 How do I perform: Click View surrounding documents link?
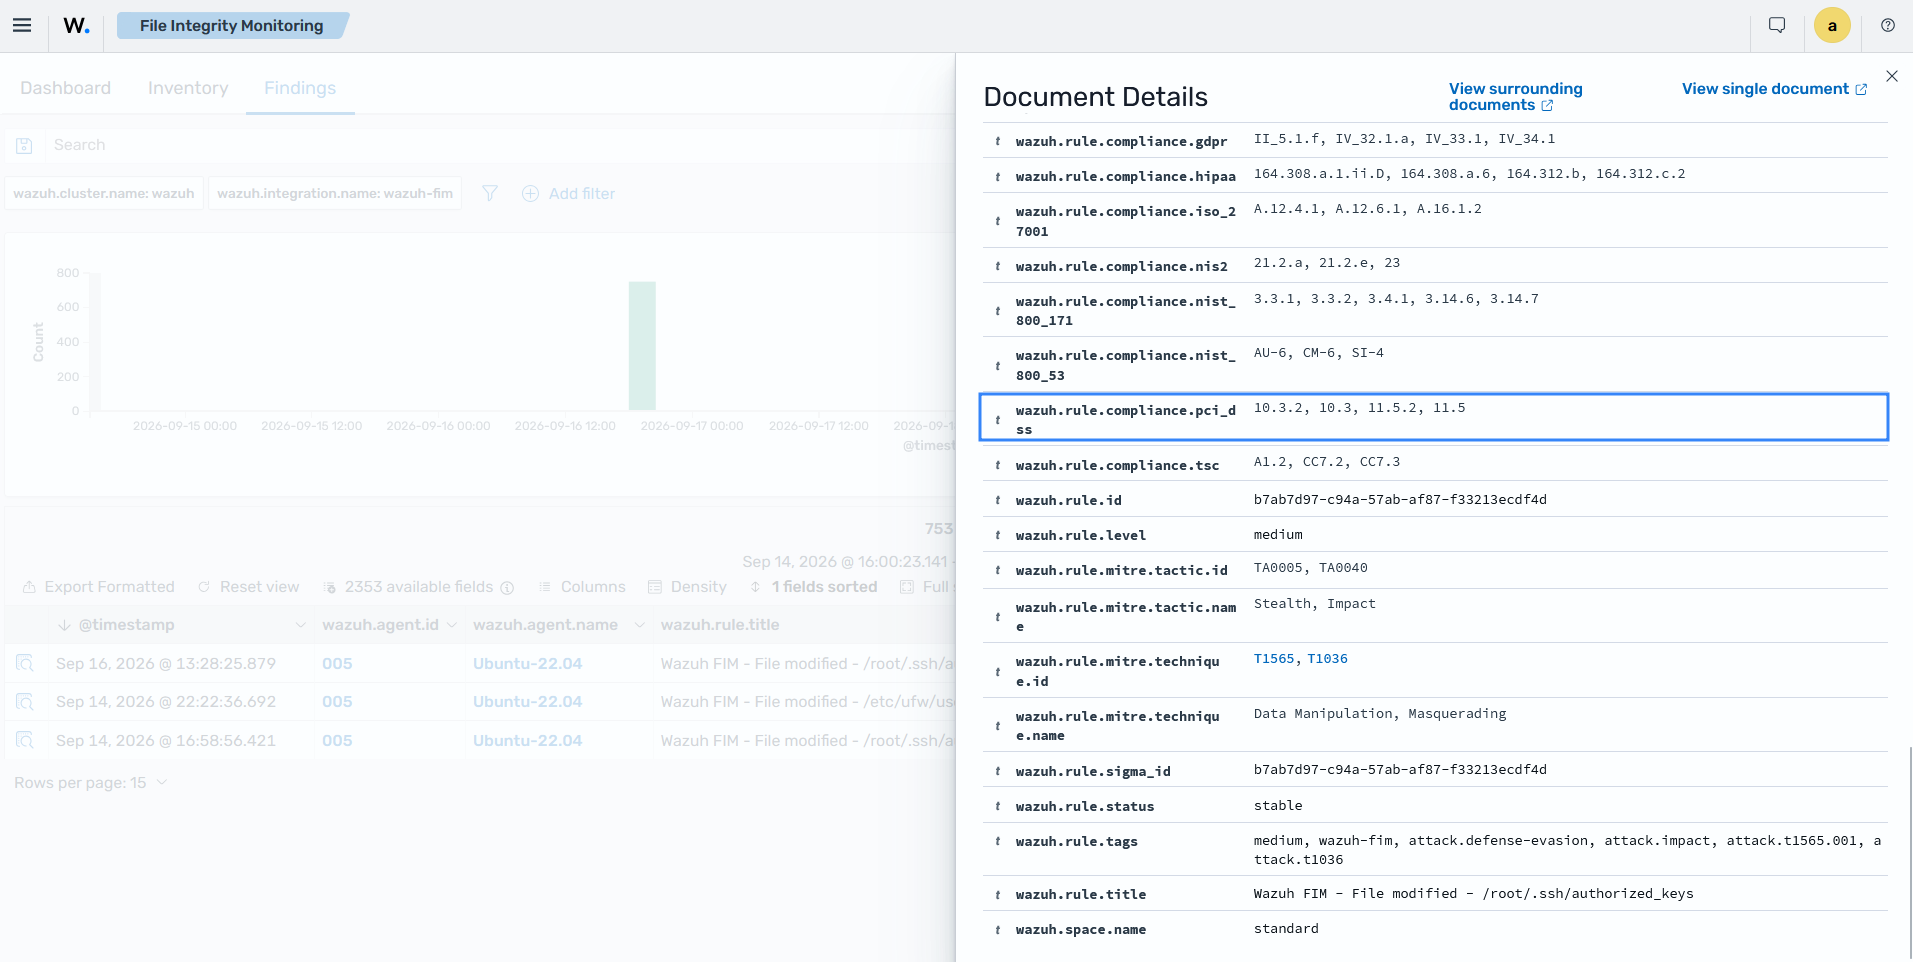pyautogui.click(x=1516, y=97)
